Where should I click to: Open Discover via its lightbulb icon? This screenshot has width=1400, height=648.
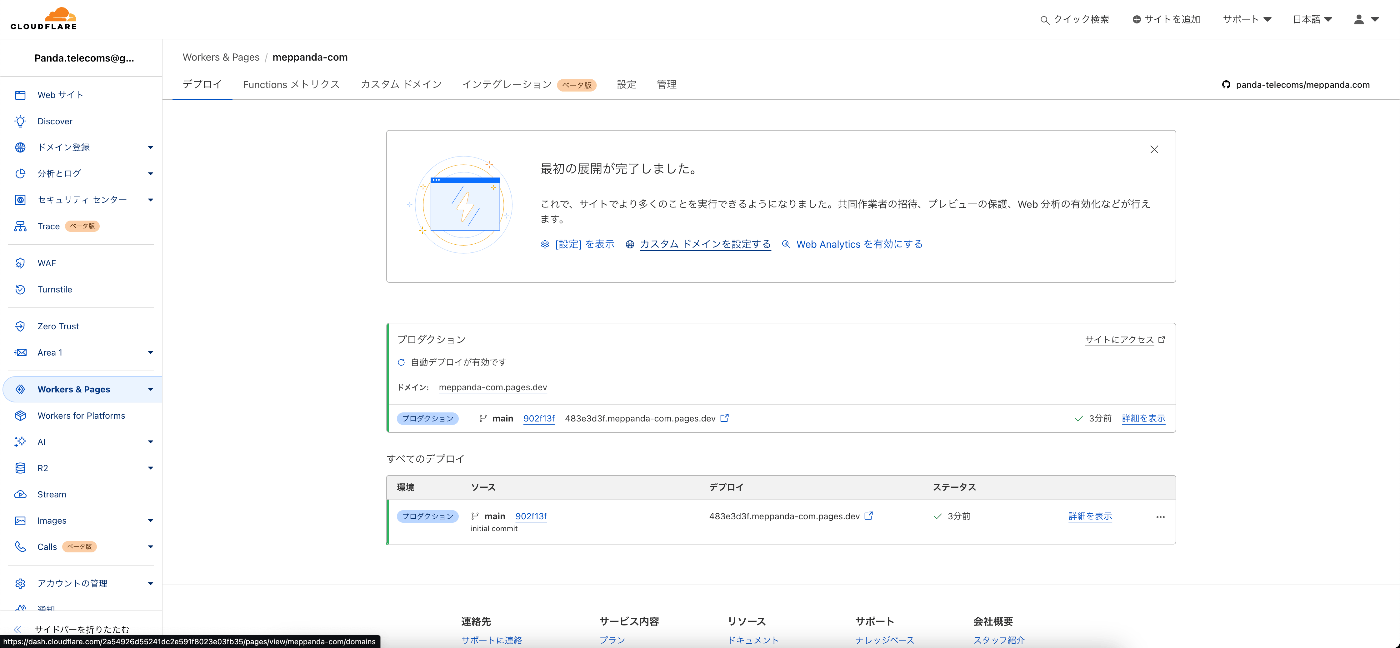(20, 121)
